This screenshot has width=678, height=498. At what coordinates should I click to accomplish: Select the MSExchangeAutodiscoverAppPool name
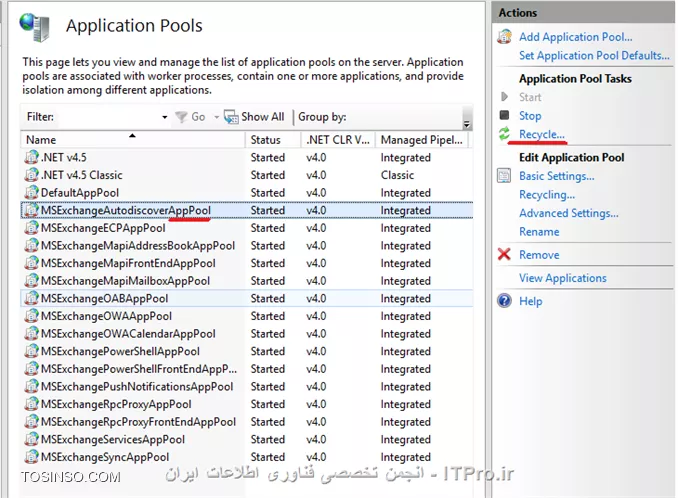(x=126, y=211)
